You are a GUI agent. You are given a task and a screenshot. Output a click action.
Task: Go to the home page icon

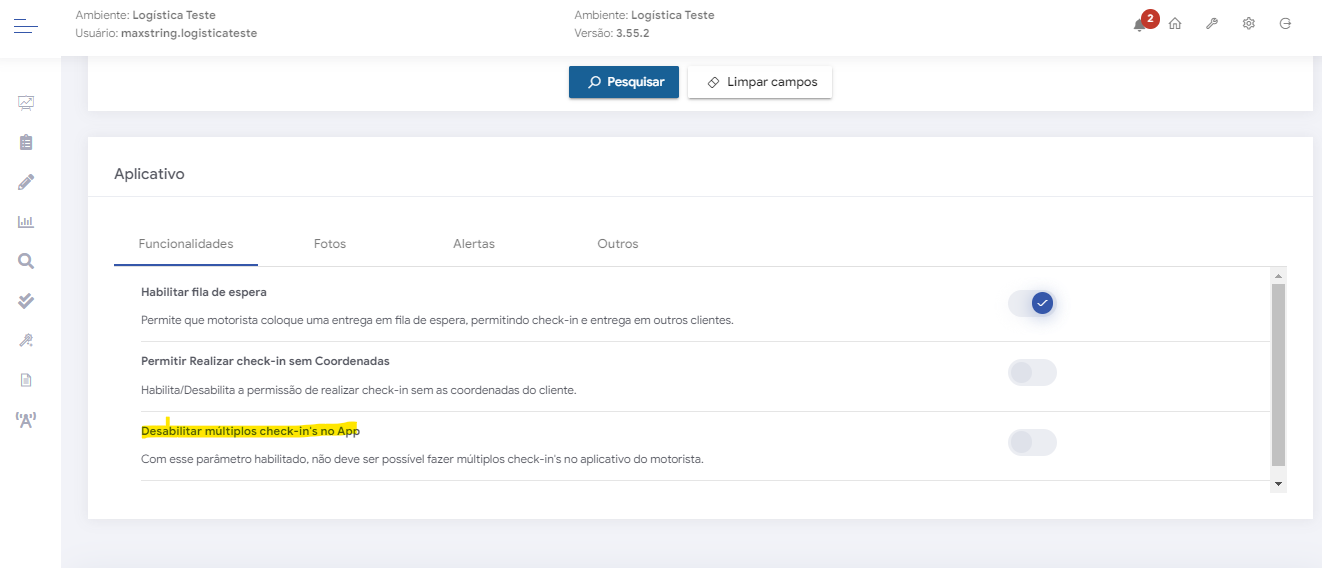(1175, 24)
